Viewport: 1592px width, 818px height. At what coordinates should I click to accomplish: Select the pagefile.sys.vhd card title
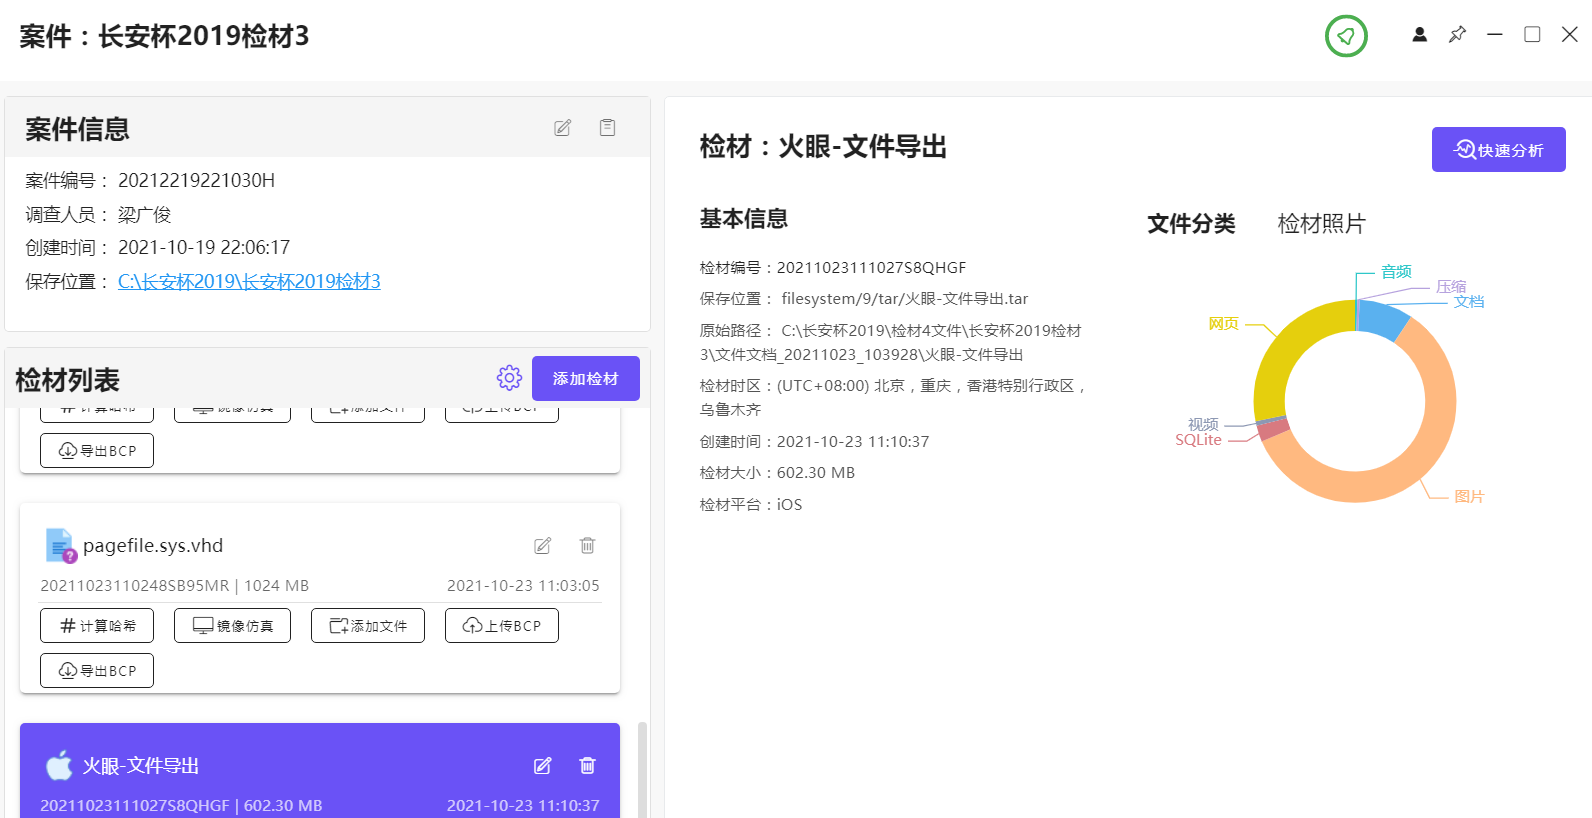click(x=153, y=546)
